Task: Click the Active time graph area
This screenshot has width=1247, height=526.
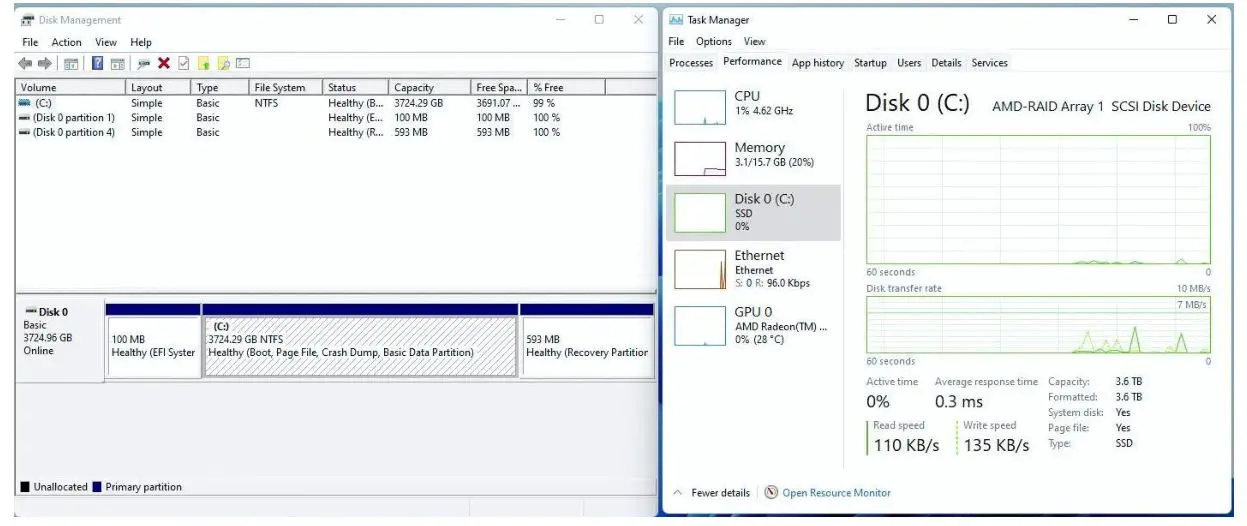Action: pos(1038,200)
